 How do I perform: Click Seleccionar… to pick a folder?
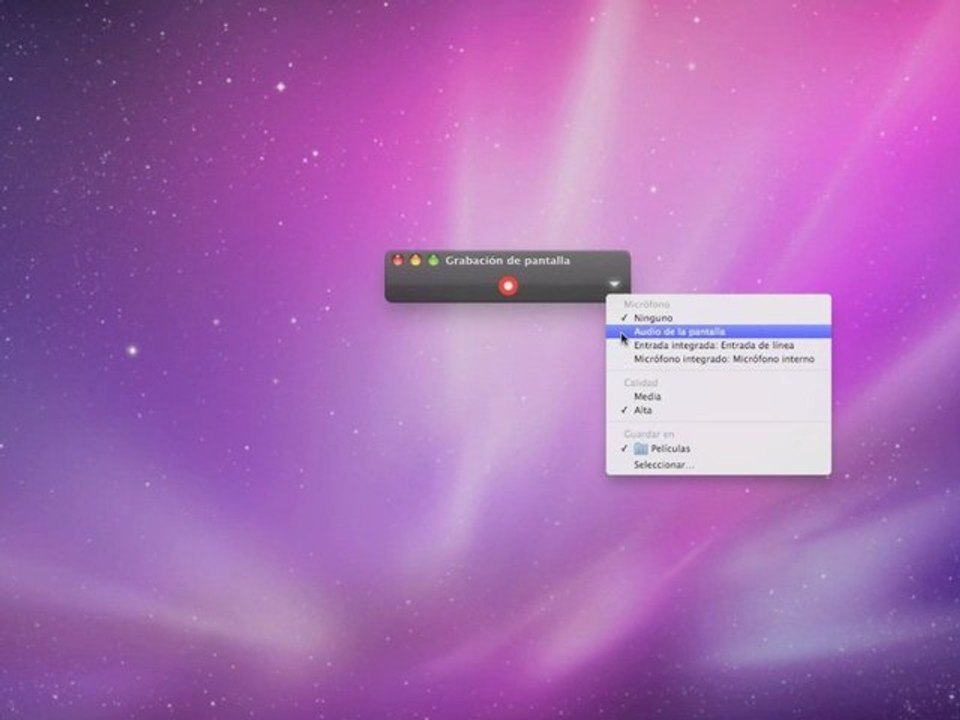tap(718, 465)
